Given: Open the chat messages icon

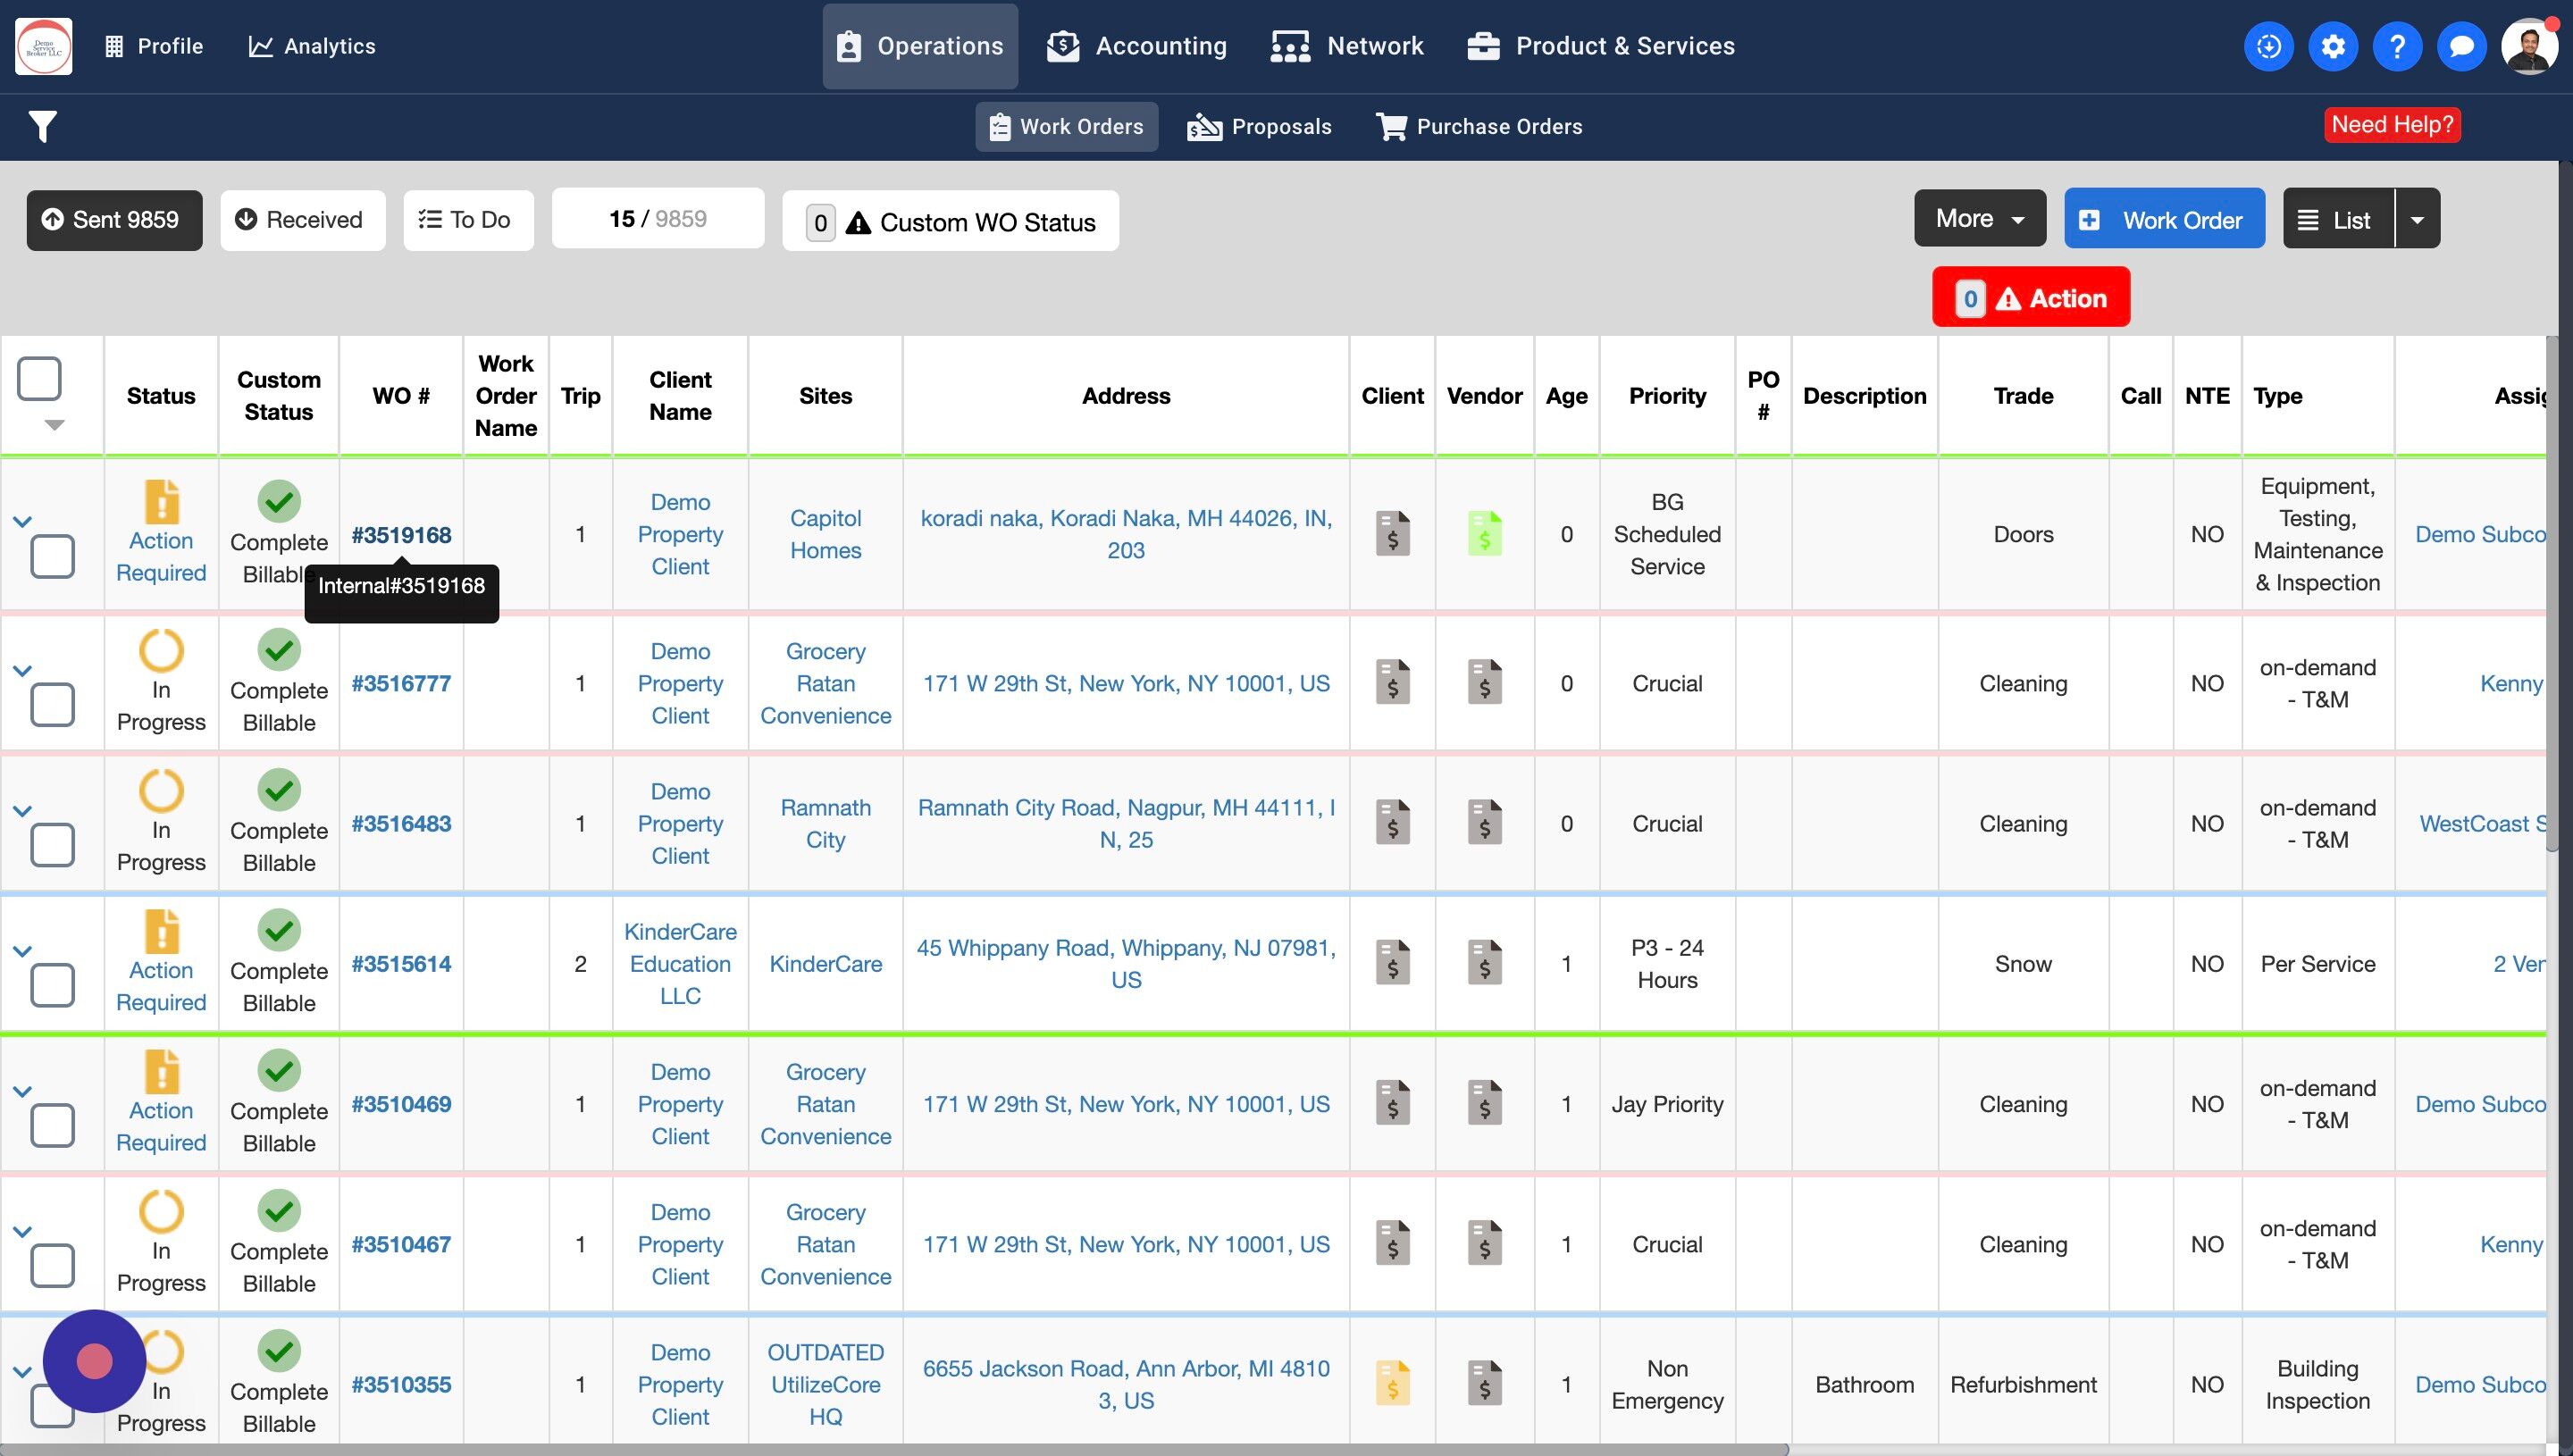Looking at the screenshot, I should (x=2461, y=46).
